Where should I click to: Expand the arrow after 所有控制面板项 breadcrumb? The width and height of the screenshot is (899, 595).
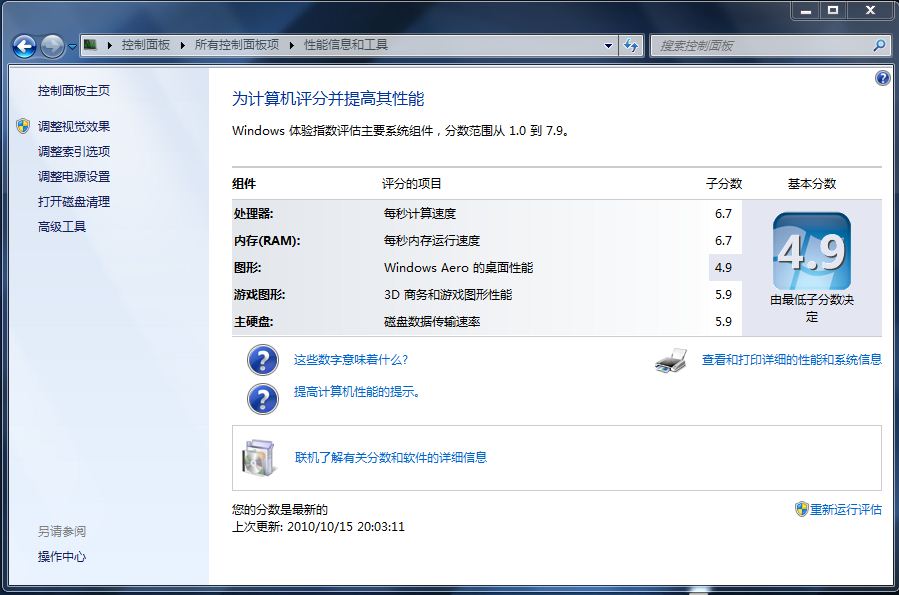(291, 45)
